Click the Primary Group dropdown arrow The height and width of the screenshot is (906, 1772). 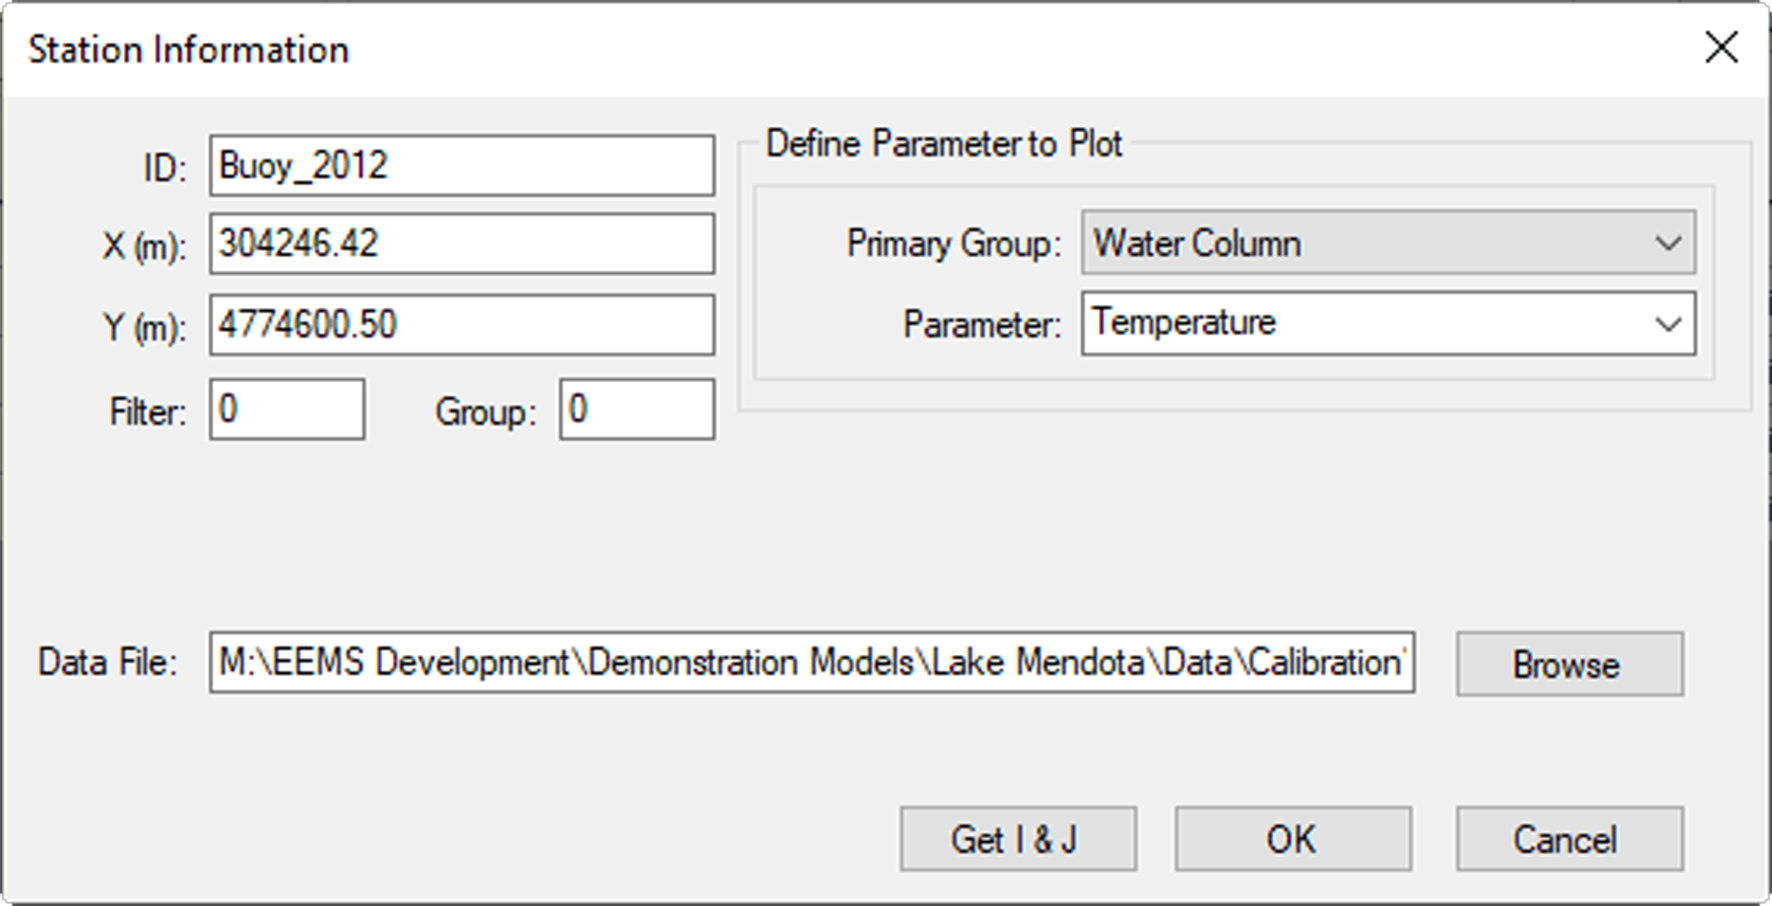(x=1667, y=243)
